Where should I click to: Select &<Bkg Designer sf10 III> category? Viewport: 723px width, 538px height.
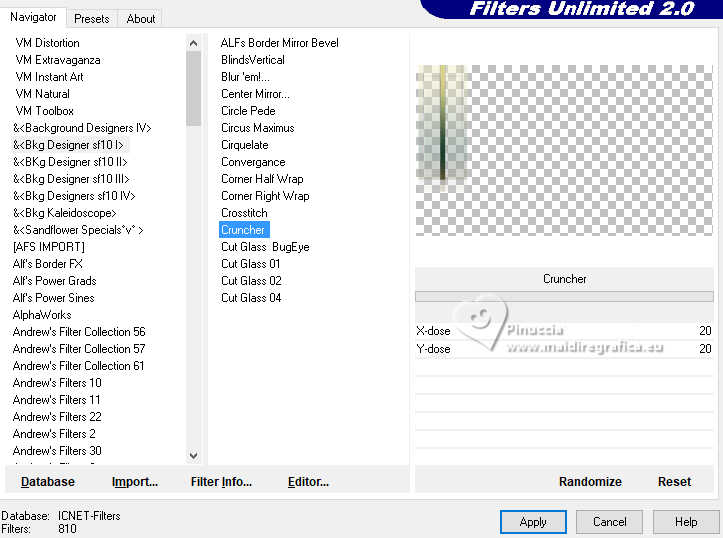(x=71, y=179)
